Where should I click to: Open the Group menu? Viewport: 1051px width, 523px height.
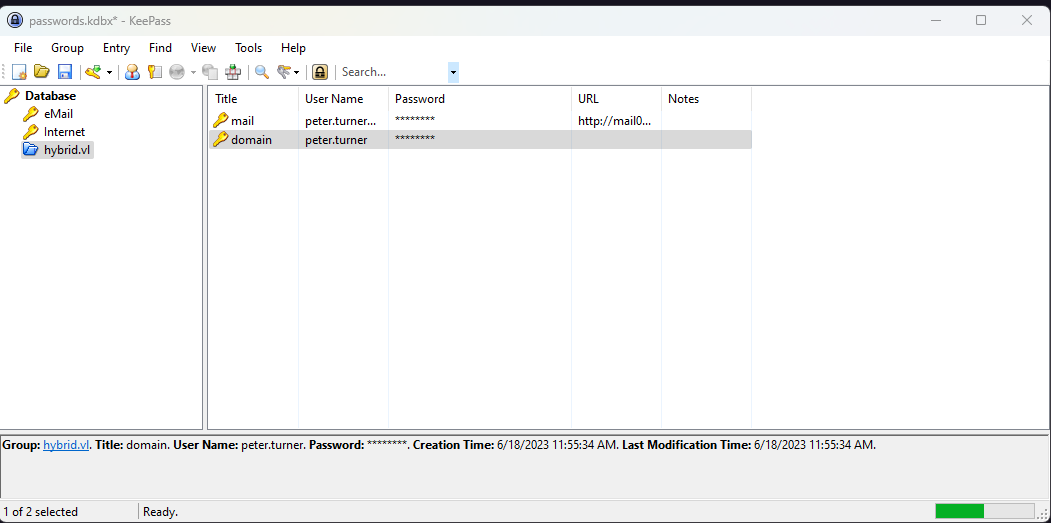tap(68, 48)
